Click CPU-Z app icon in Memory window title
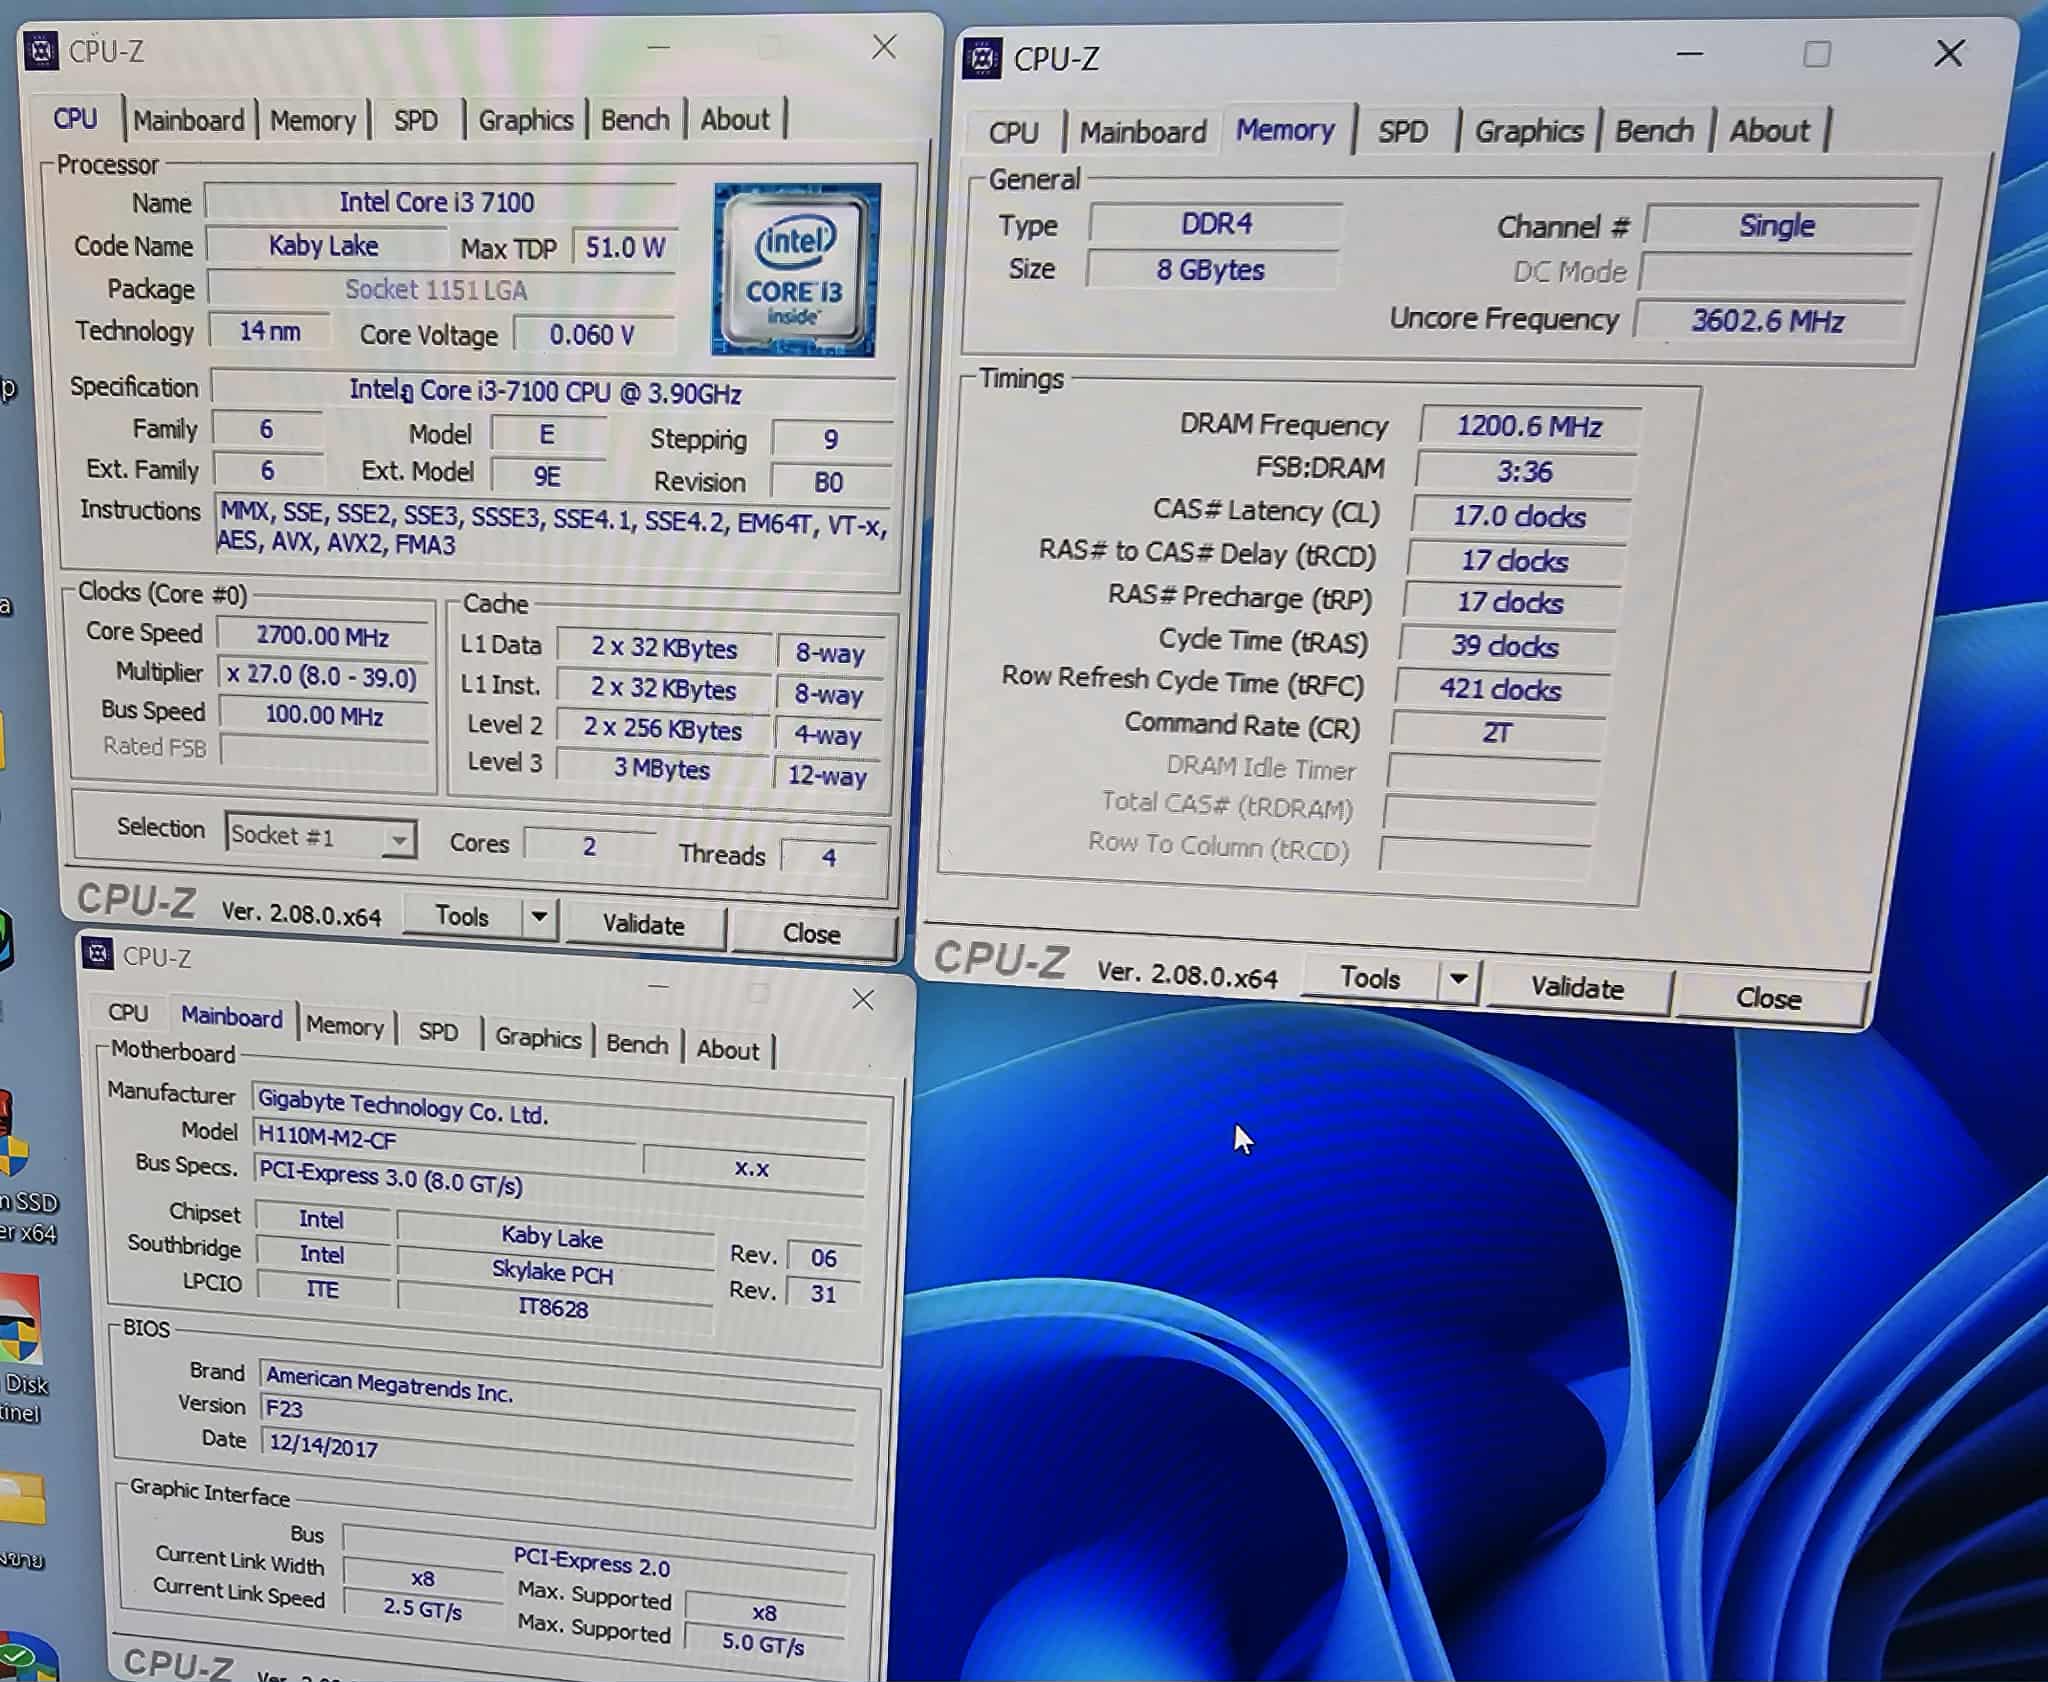This screenshot has height=1682, width=2048. [982, 59]
